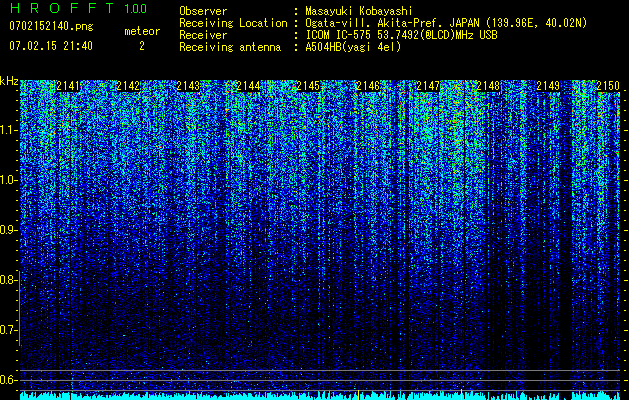Click the 0.9 frequency axis label
The width and height of the screenshot is (629, 400).
tap(8, 230)
